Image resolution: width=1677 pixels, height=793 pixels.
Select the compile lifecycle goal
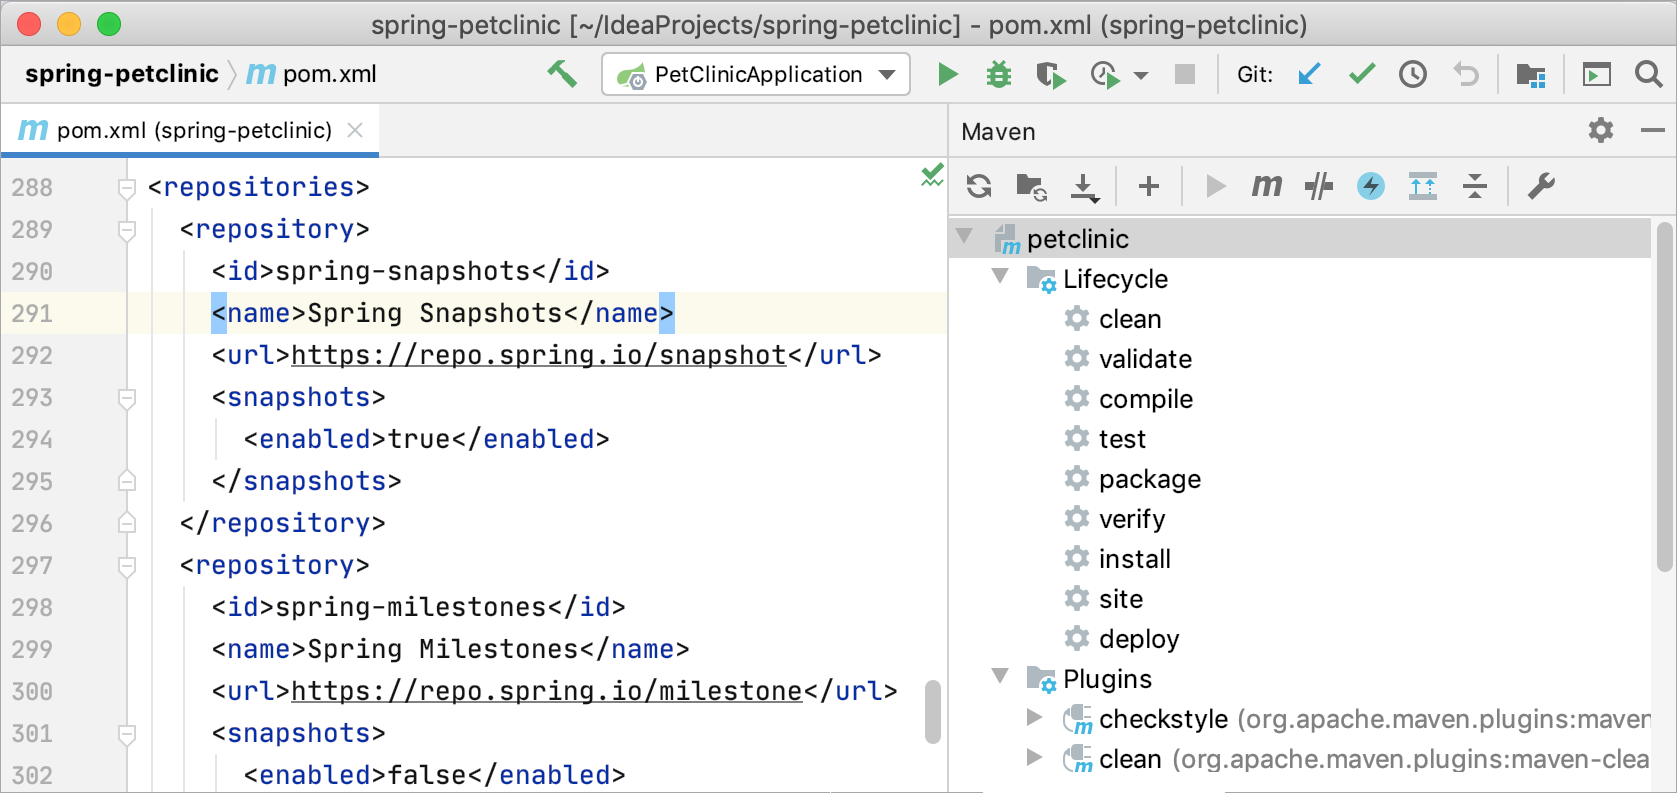1146,399
